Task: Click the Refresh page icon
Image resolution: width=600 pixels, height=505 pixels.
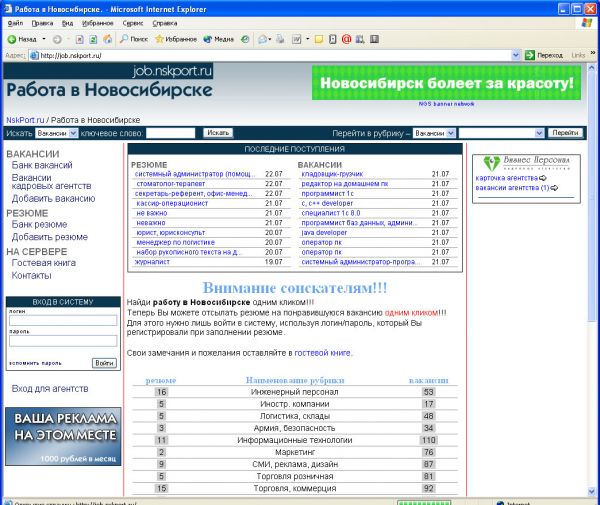Action: (x=93, y=39)
